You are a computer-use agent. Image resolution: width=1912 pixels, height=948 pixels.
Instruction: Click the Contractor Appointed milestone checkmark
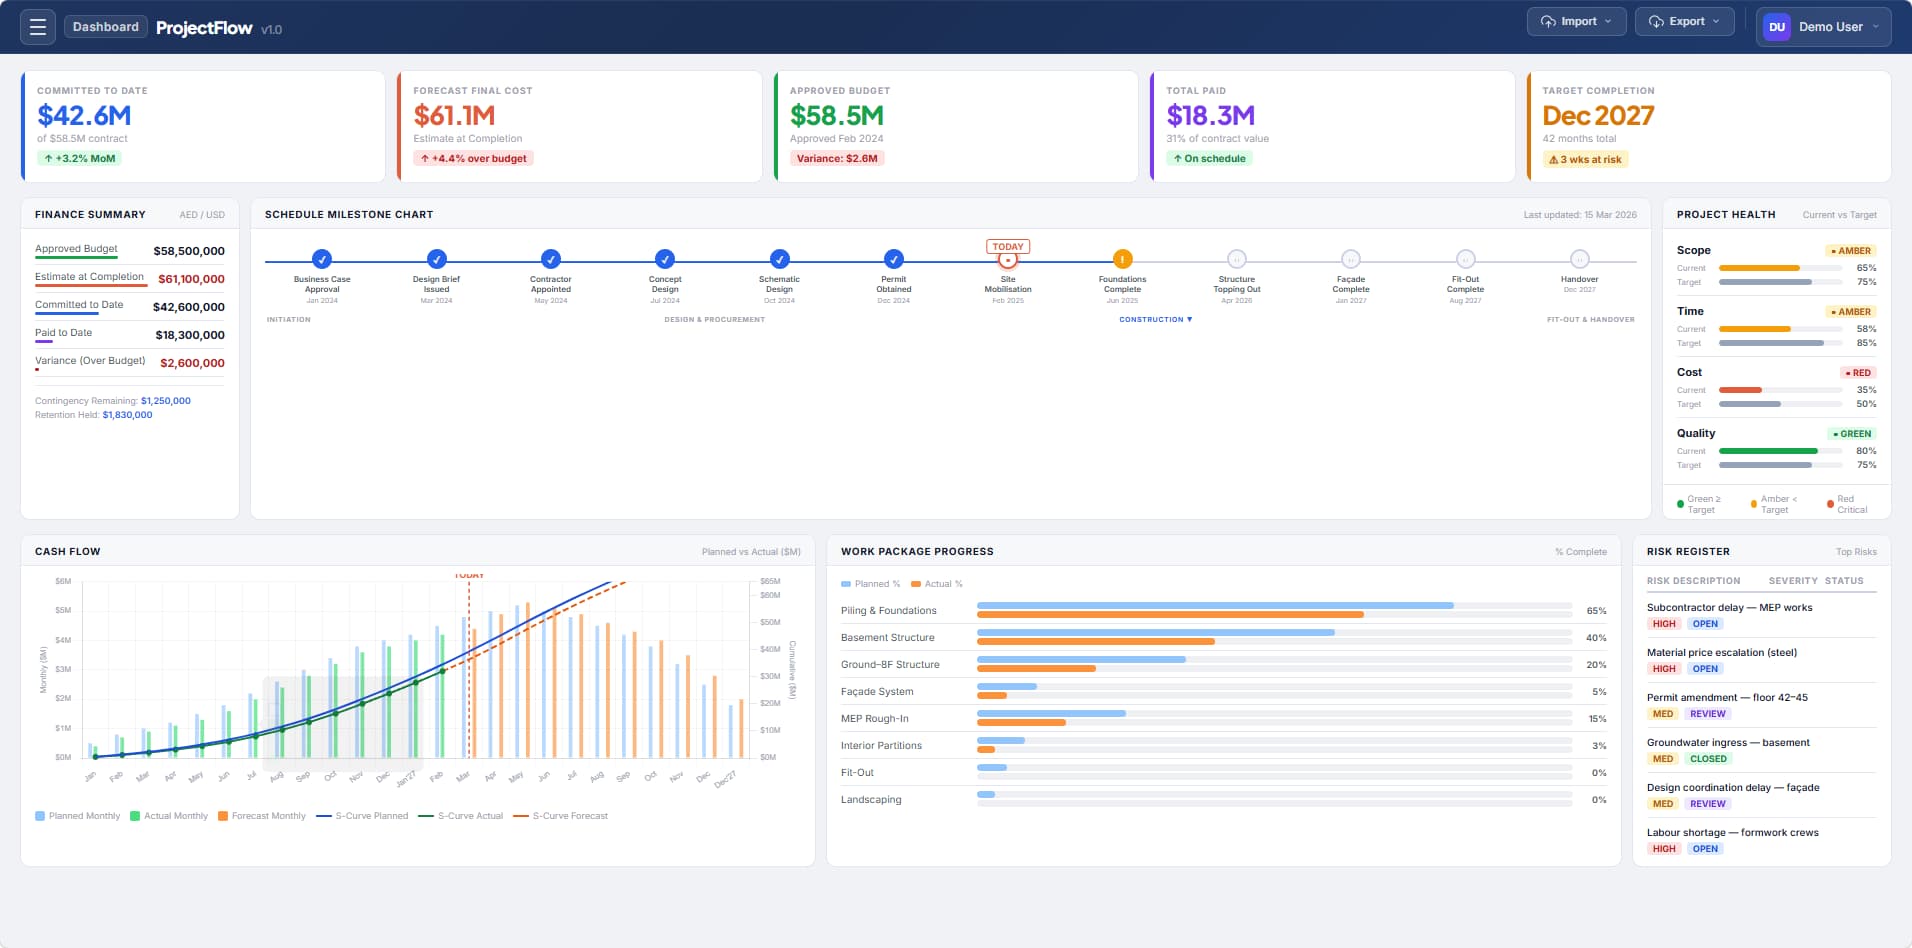(550, 259)
